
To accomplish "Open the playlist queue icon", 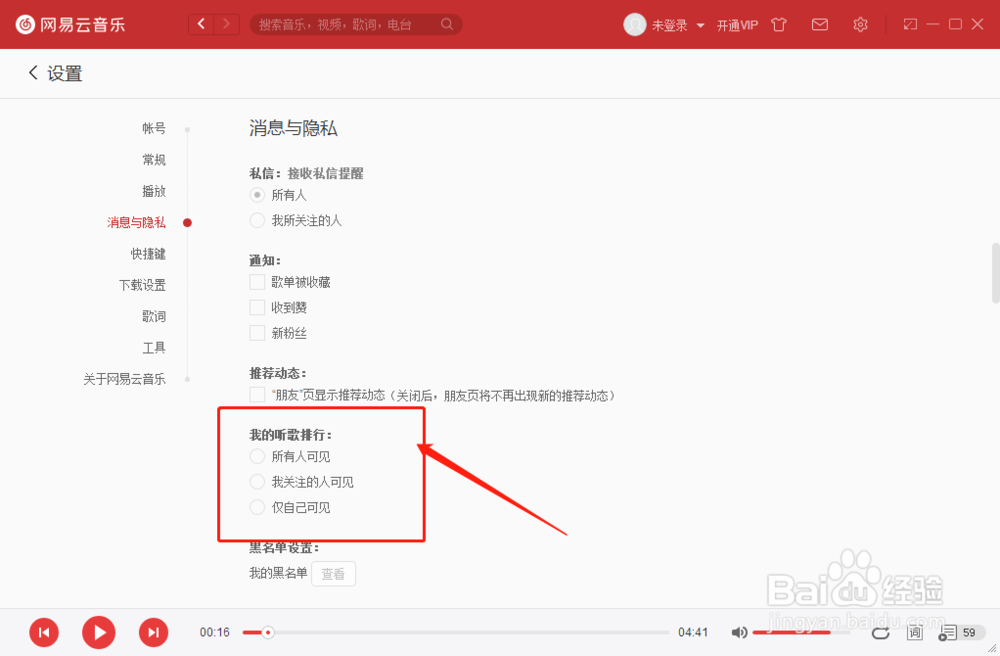I will [948, 632].
